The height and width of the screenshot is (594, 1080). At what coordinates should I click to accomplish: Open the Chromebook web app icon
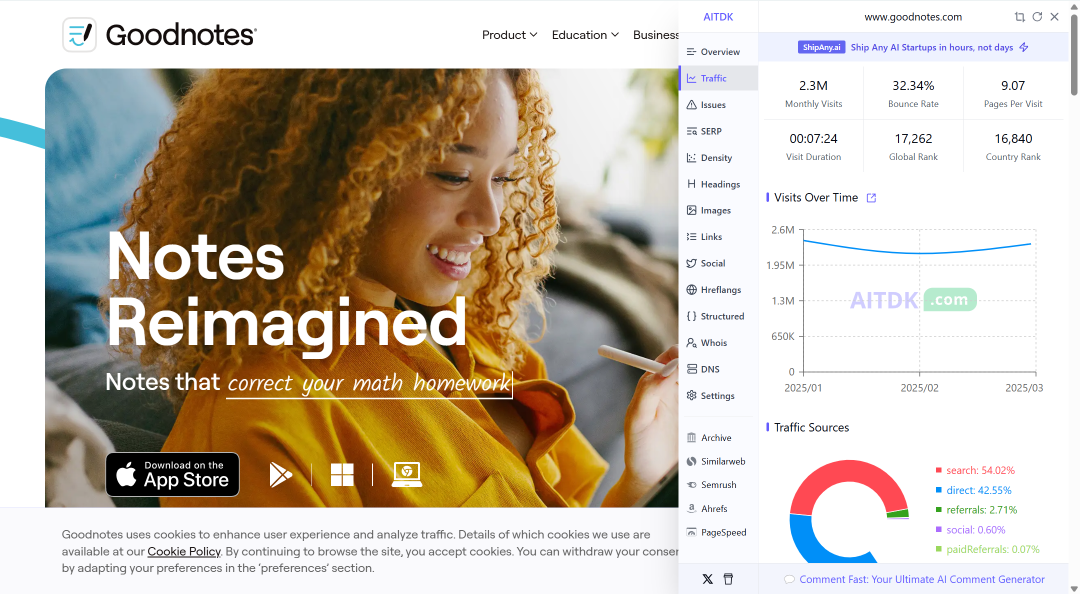point(406,475)
